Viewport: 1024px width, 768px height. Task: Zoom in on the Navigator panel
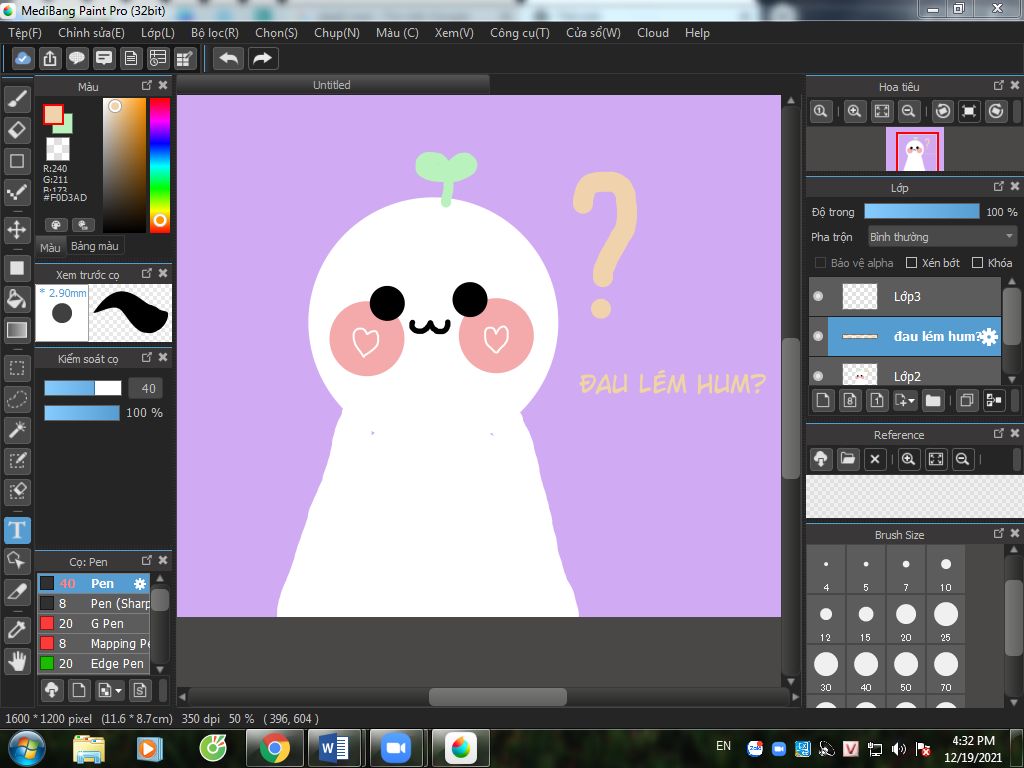[854, 111]
